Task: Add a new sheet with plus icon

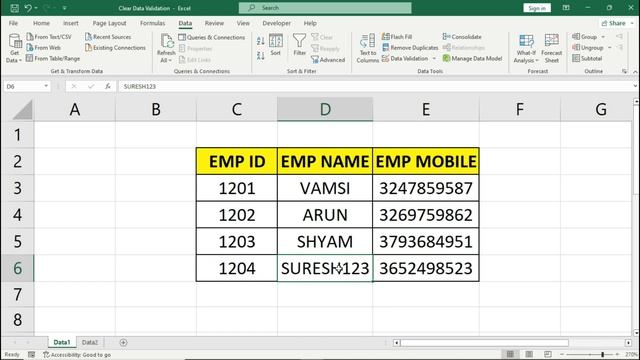Action: 123,342
